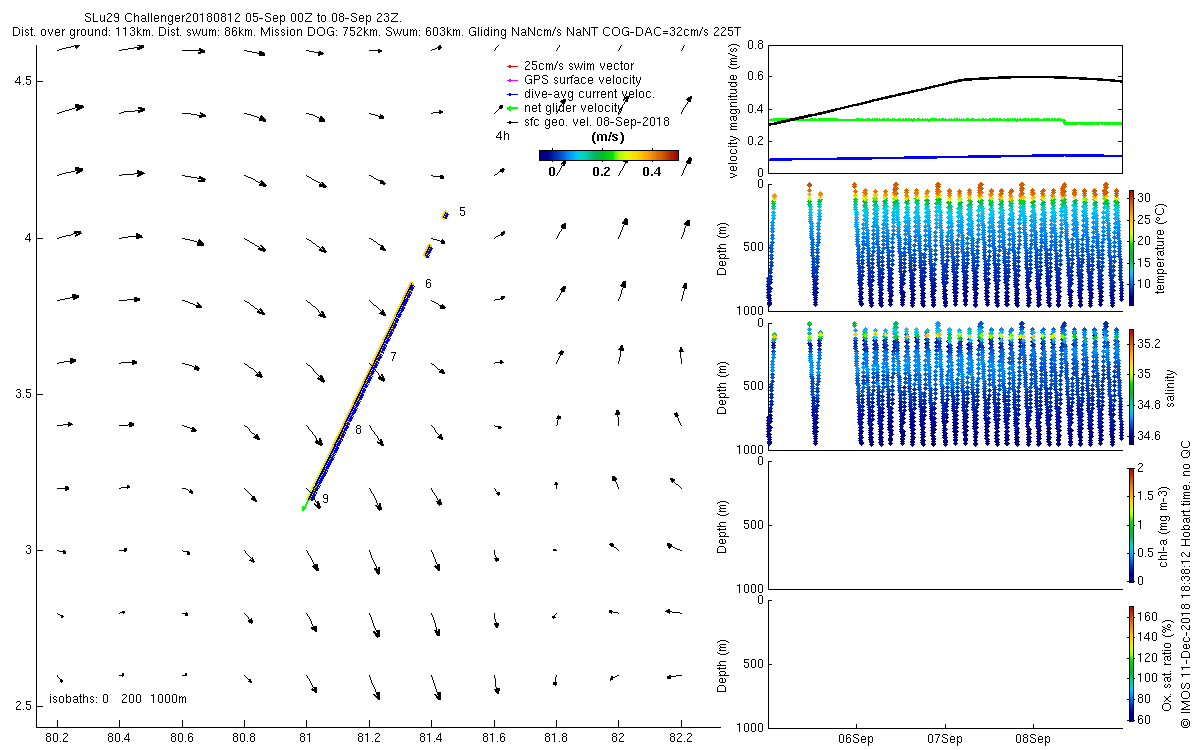This screenshot has width=1200, height=750.
Task: Click the '1.5' tick on the chl-a colorbar
Action: tap(1145, 495)
